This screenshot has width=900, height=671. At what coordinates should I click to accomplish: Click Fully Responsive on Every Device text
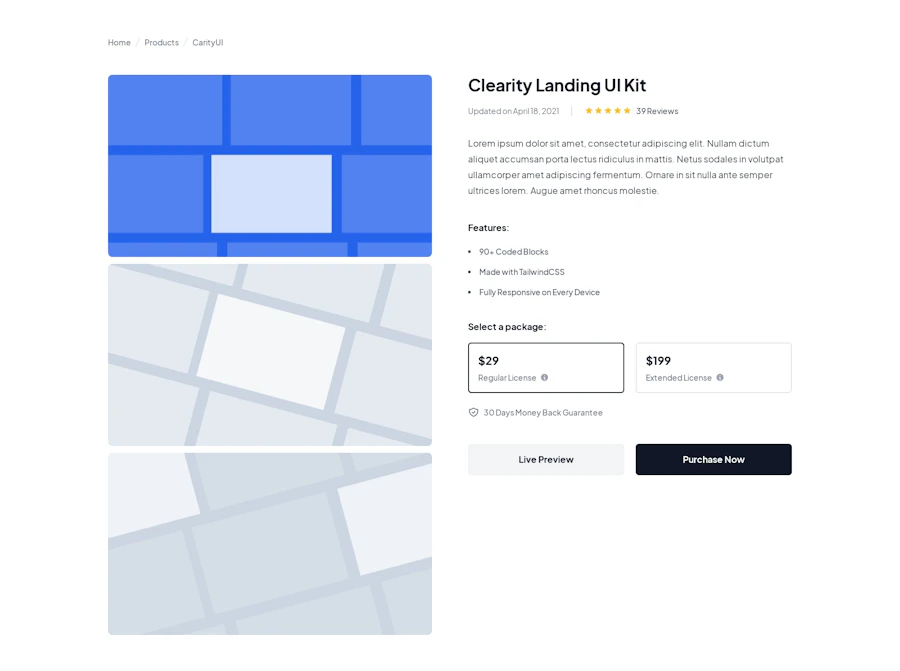540,292
